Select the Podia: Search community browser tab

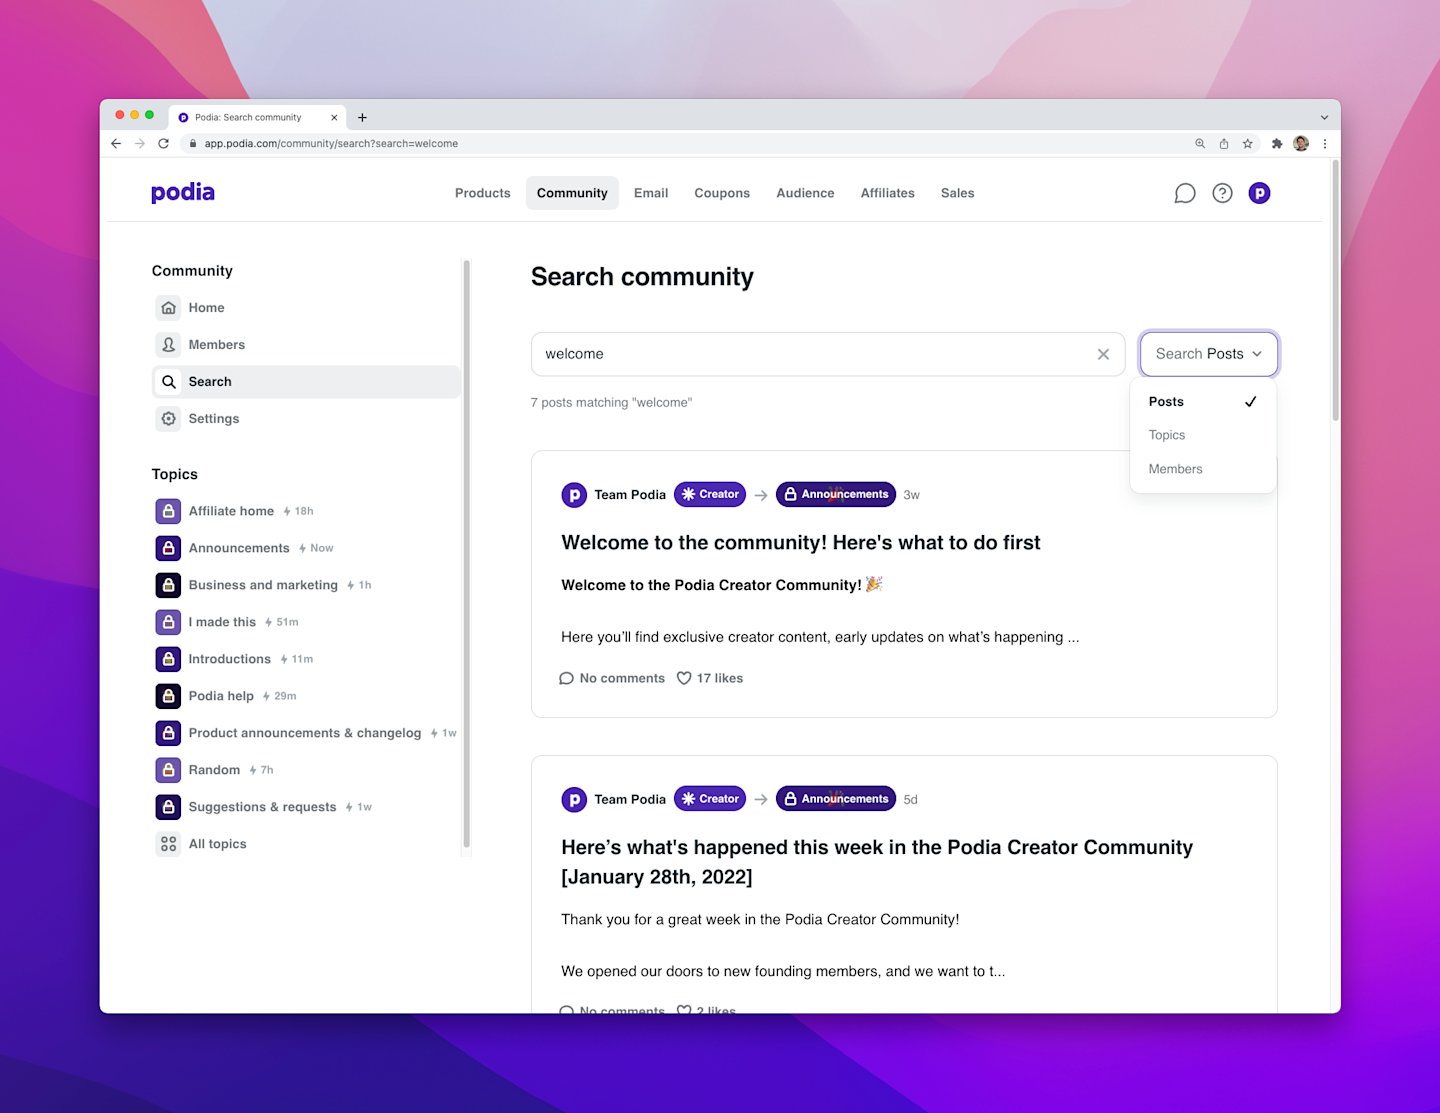(257, 117)
